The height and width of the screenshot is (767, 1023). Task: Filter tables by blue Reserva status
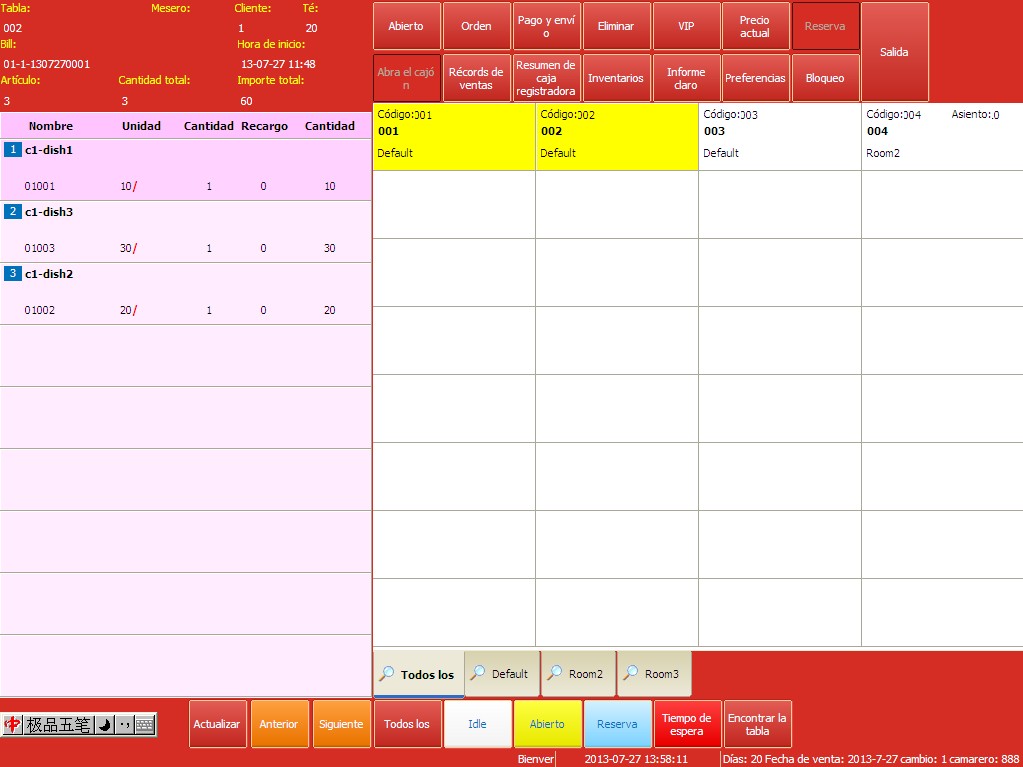tap(617, 724)
